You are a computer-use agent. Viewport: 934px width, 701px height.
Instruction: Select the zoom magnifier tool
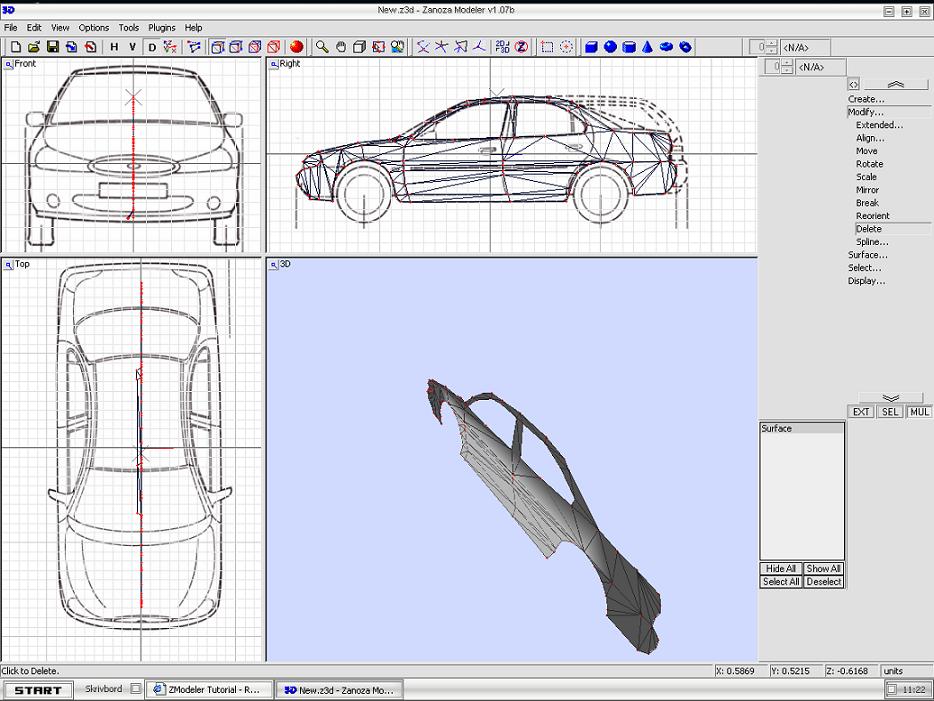pos(322,47)
